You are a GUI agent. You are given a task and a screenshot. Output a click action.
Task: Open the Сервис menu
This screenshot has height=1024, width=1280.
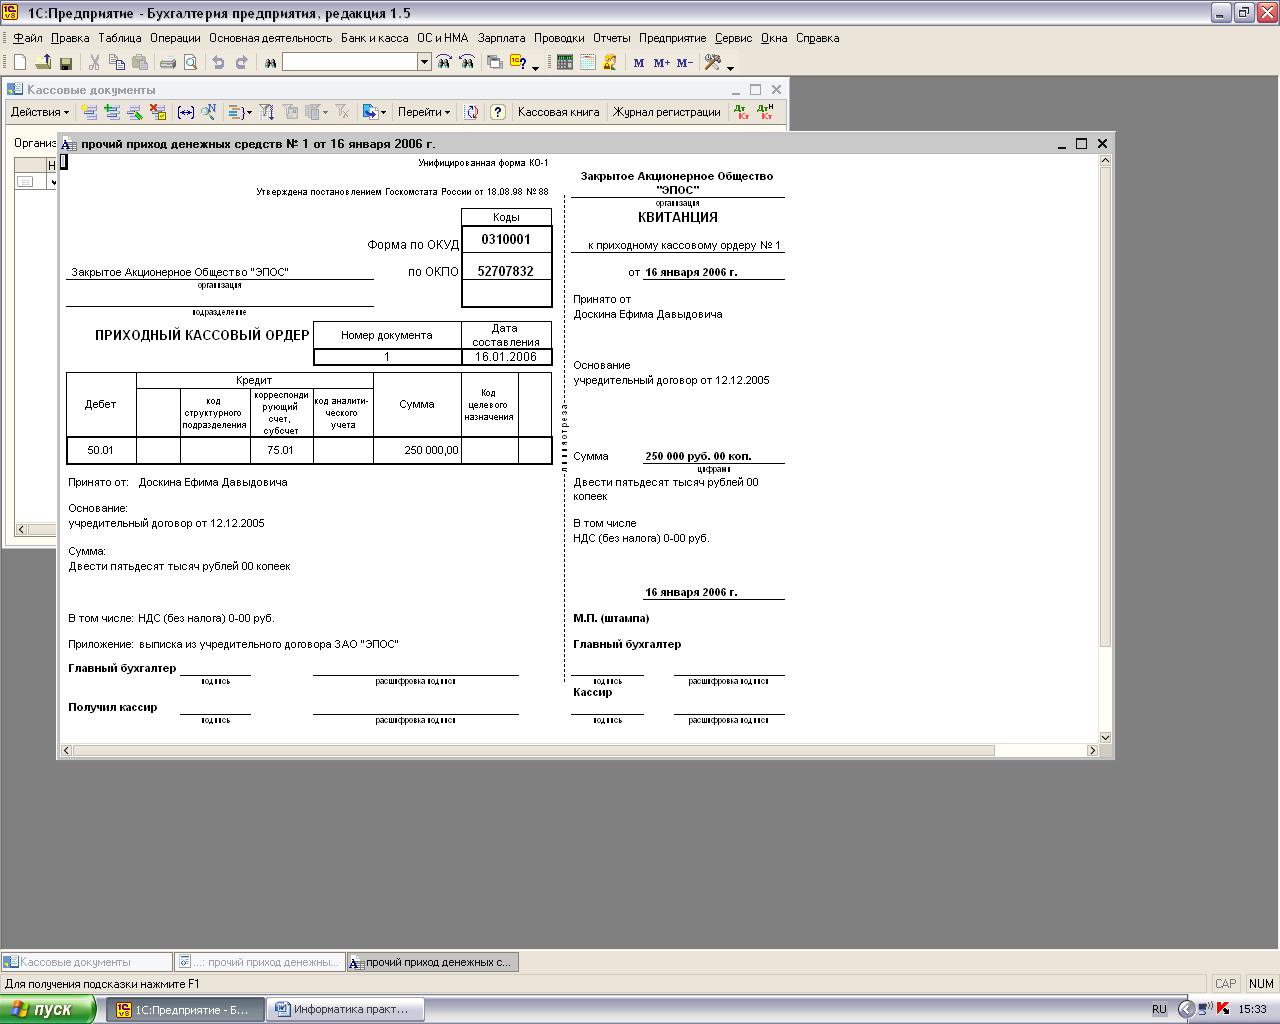tap(733, 38)
